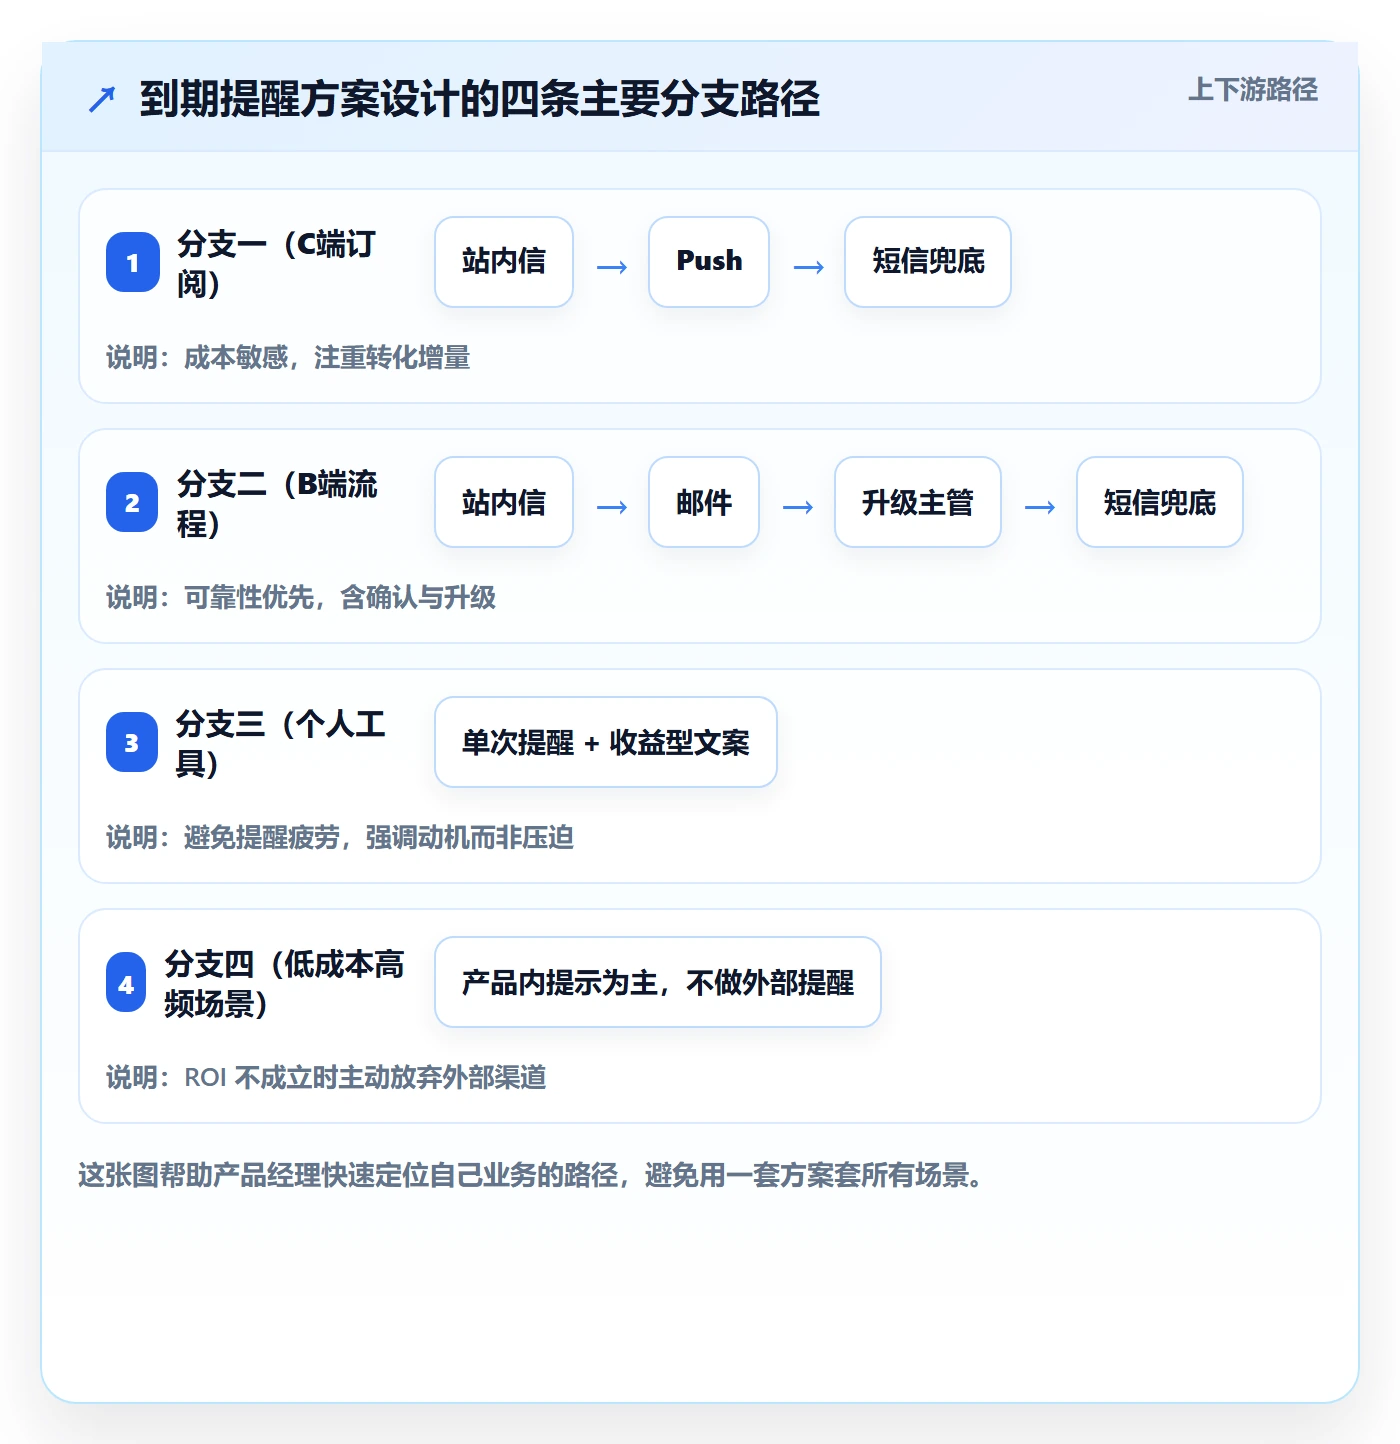This screenshot has width=1400, height=1444.
Task: Click the 上下游路径 label in header
Action: coord(1253,89)
